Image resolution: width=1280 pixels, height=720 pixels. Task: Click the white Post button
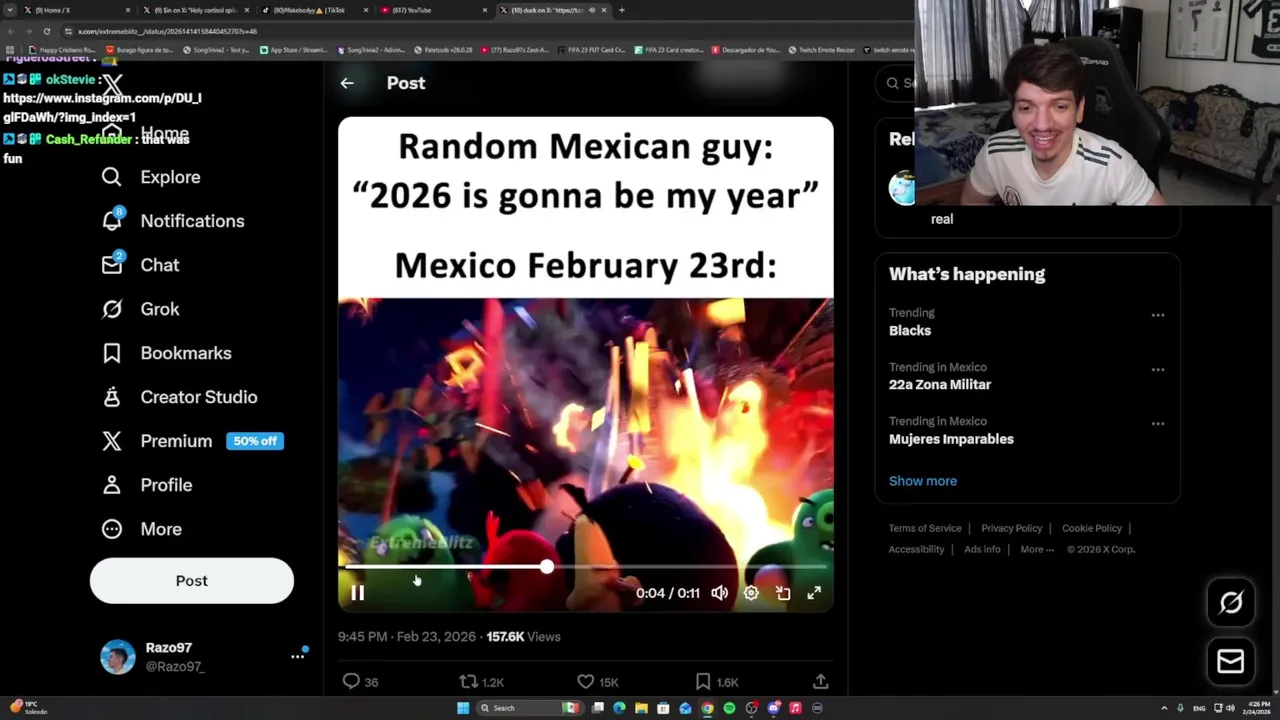[x=192, y=581]
